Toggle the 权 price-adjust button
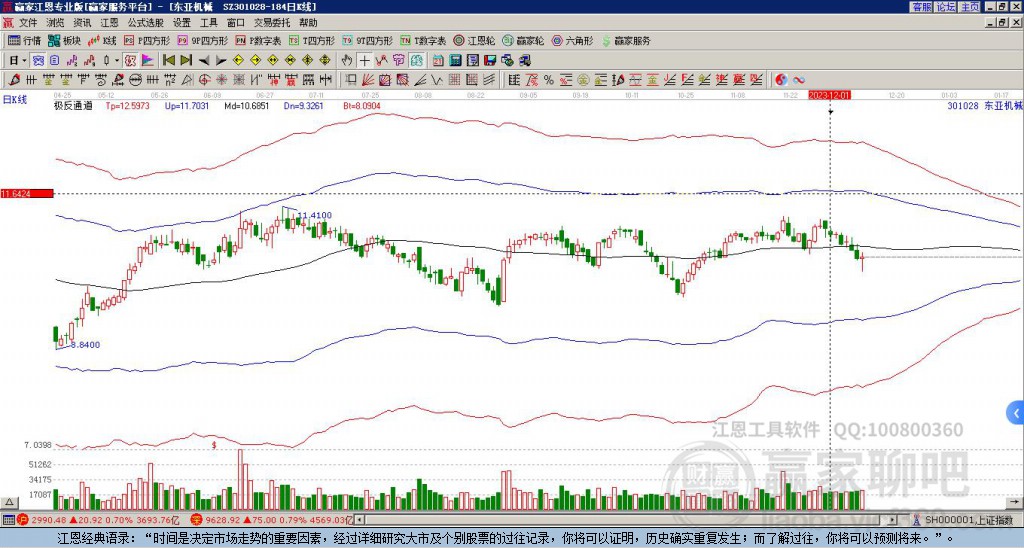This screenshot has height=548, width=1024. [x=130, y=60]
